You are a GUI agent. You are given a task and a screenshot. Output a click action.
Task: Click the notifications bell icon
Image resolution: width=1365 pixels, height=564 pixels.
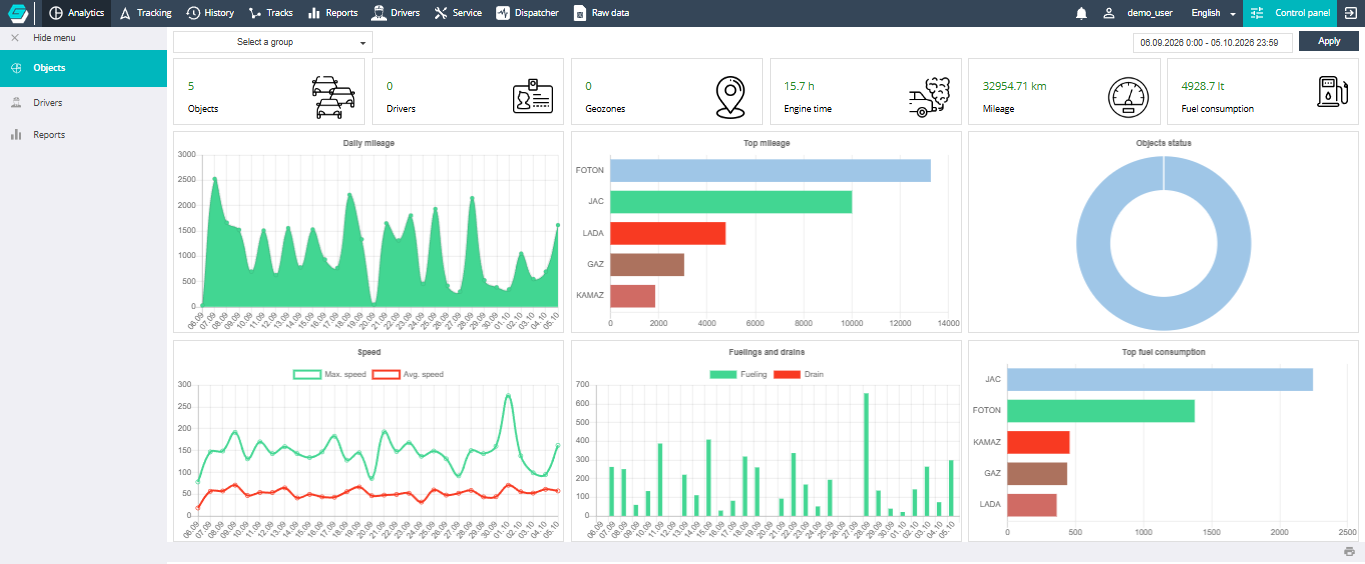[1081, 13]
